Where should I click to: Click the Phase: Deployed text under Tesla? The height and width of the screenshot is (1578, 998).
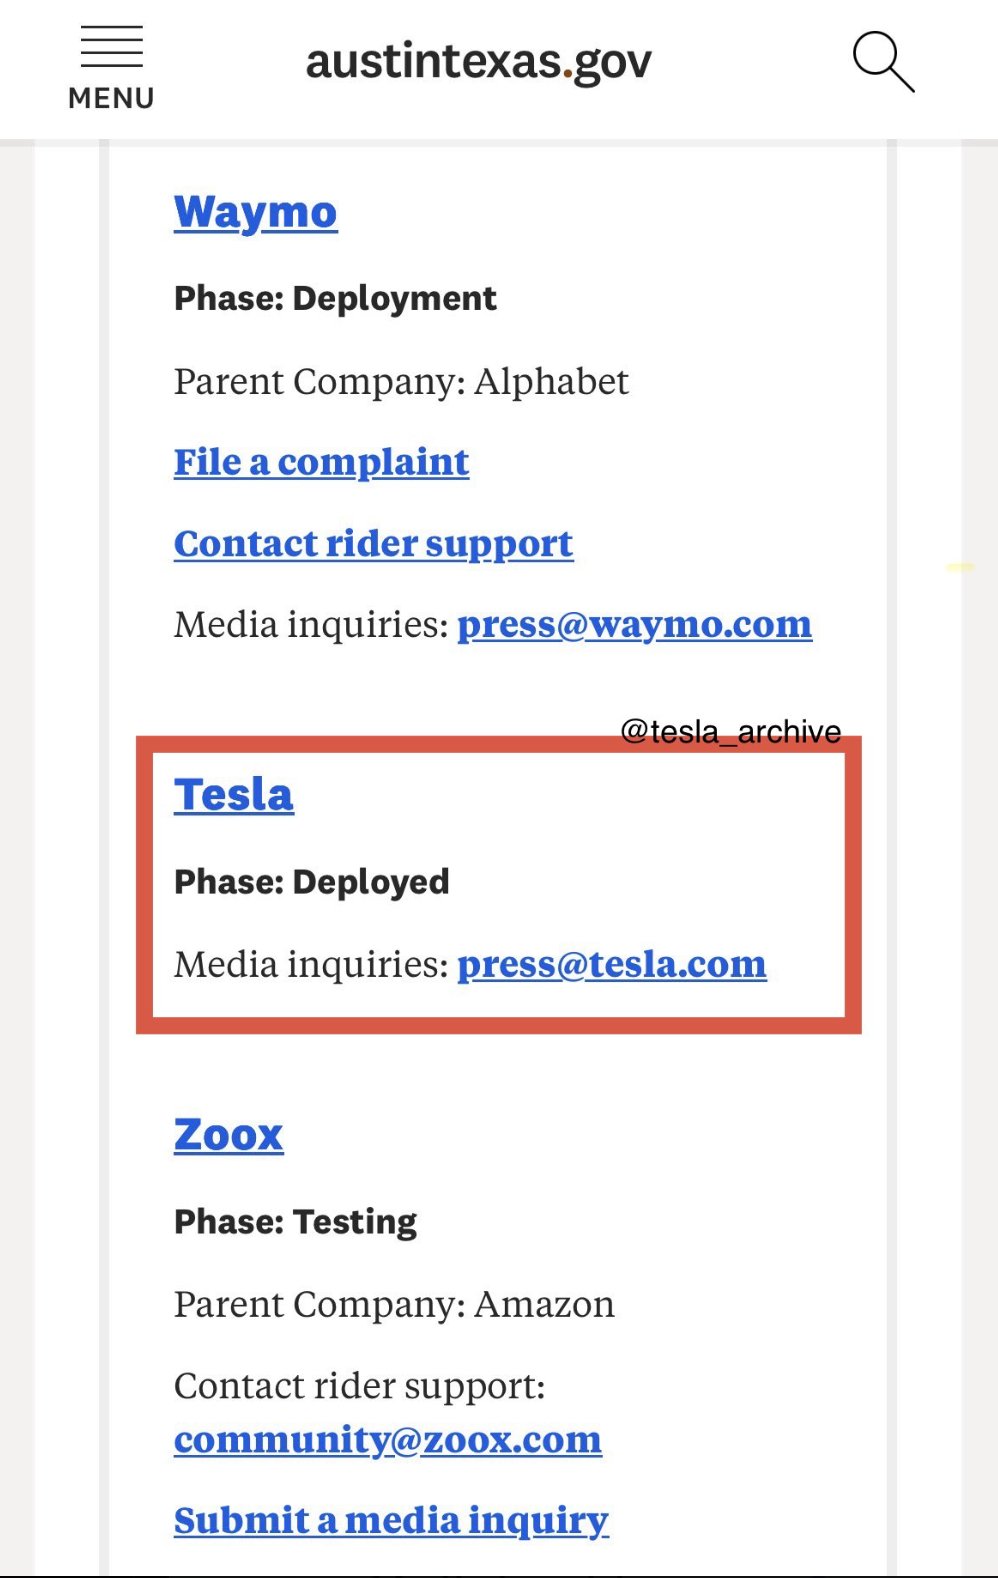coord(311,881)
